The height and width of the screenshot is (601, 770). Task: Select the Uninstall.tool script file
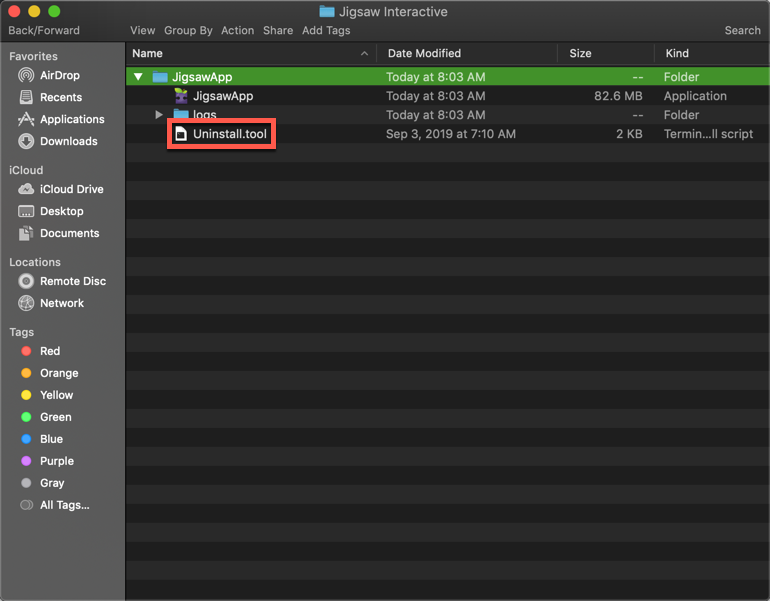click(x=230, y=134)
